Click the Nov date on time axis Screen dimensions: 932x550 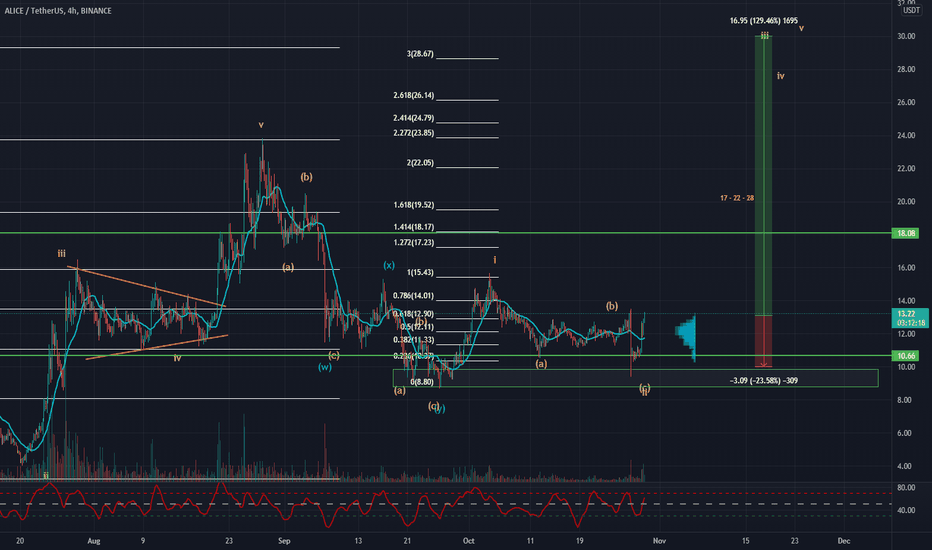[x=659, y=541]
